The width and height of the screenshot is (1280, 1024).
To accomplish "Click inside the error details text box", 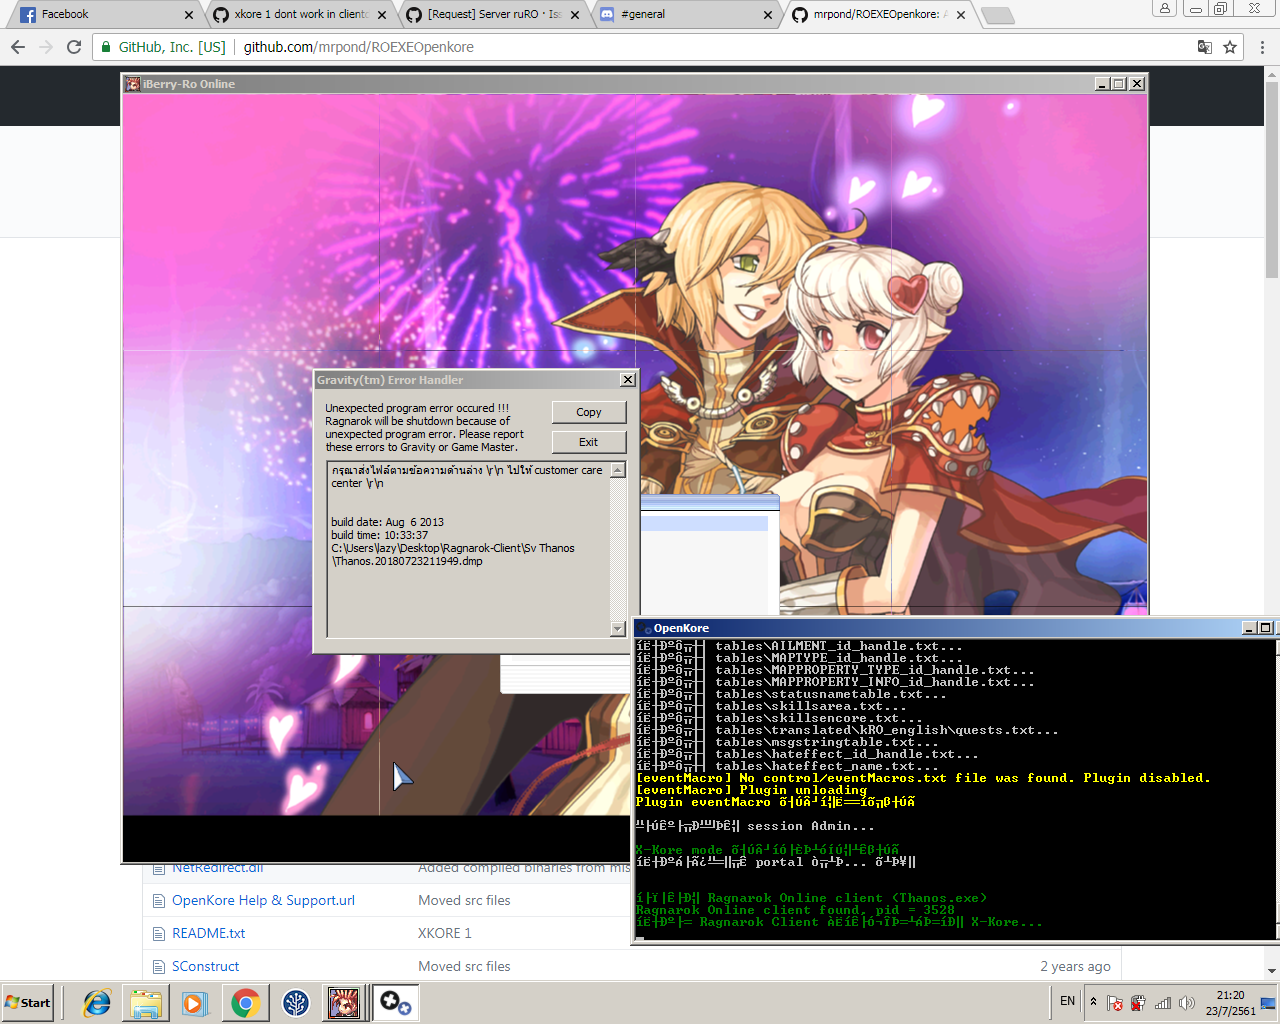I will coord(469,548).
